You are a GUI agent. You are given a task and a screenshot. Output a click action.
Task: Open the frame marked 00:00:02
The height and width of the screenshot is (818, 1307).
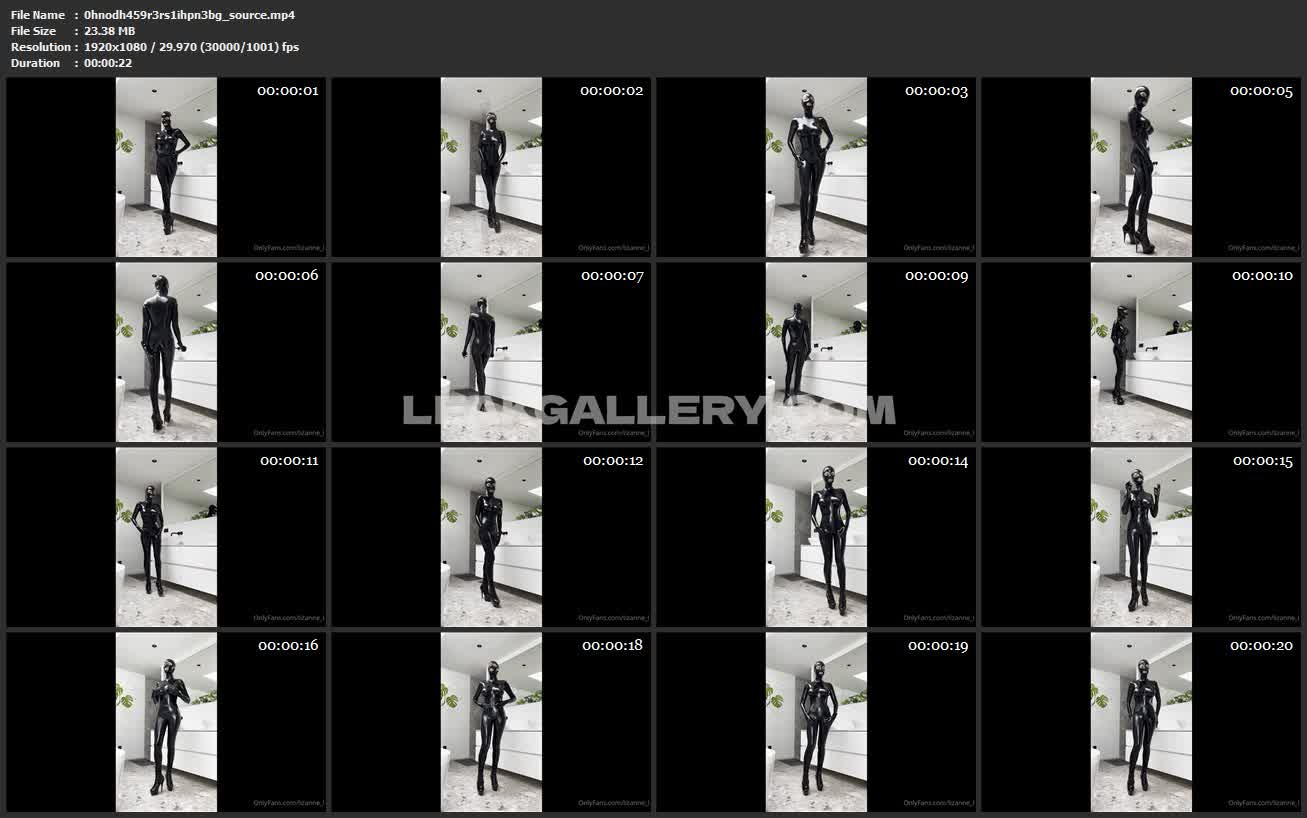coord(491,167)
